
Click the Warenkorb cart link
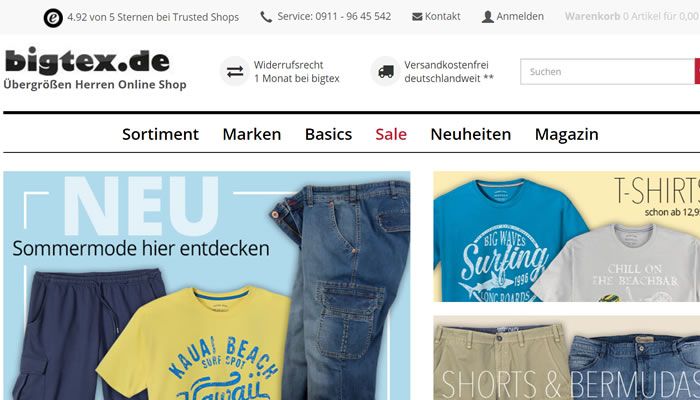tap(632, 17)
